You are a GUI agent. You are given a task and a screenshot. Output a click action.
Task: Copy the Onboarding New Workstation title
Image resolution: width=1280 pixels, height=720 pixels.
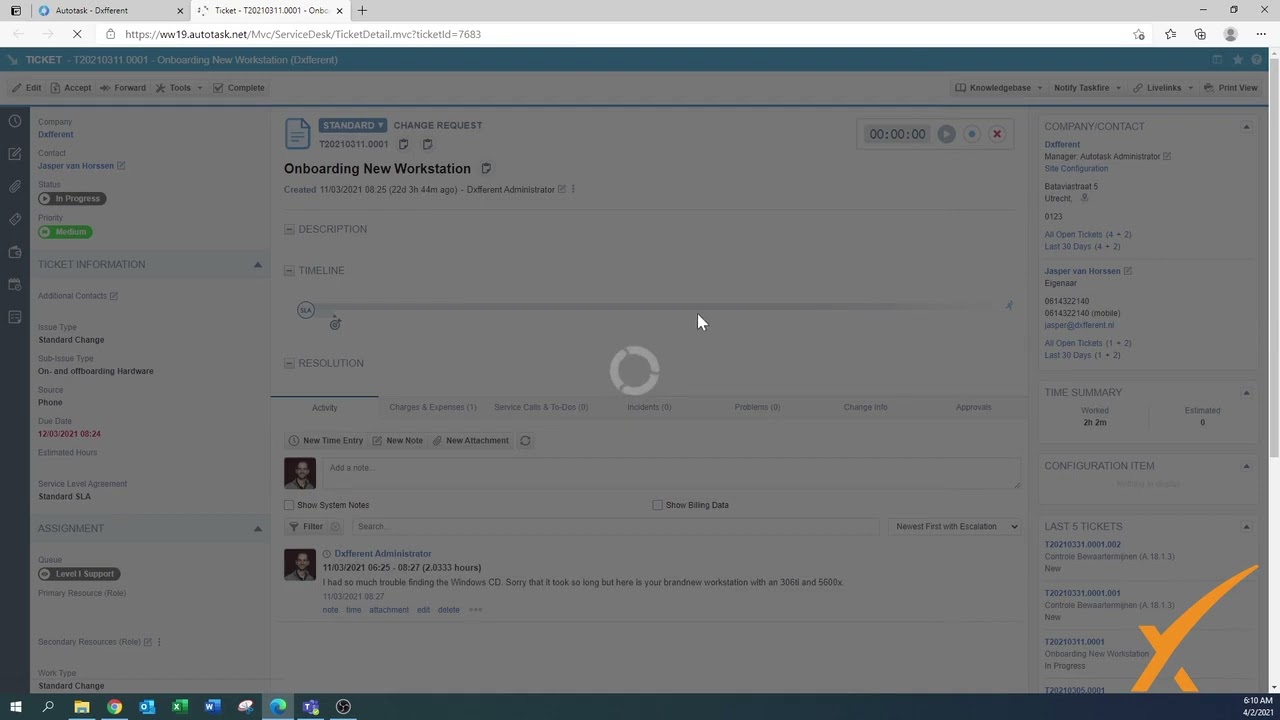tap(486, 168)
